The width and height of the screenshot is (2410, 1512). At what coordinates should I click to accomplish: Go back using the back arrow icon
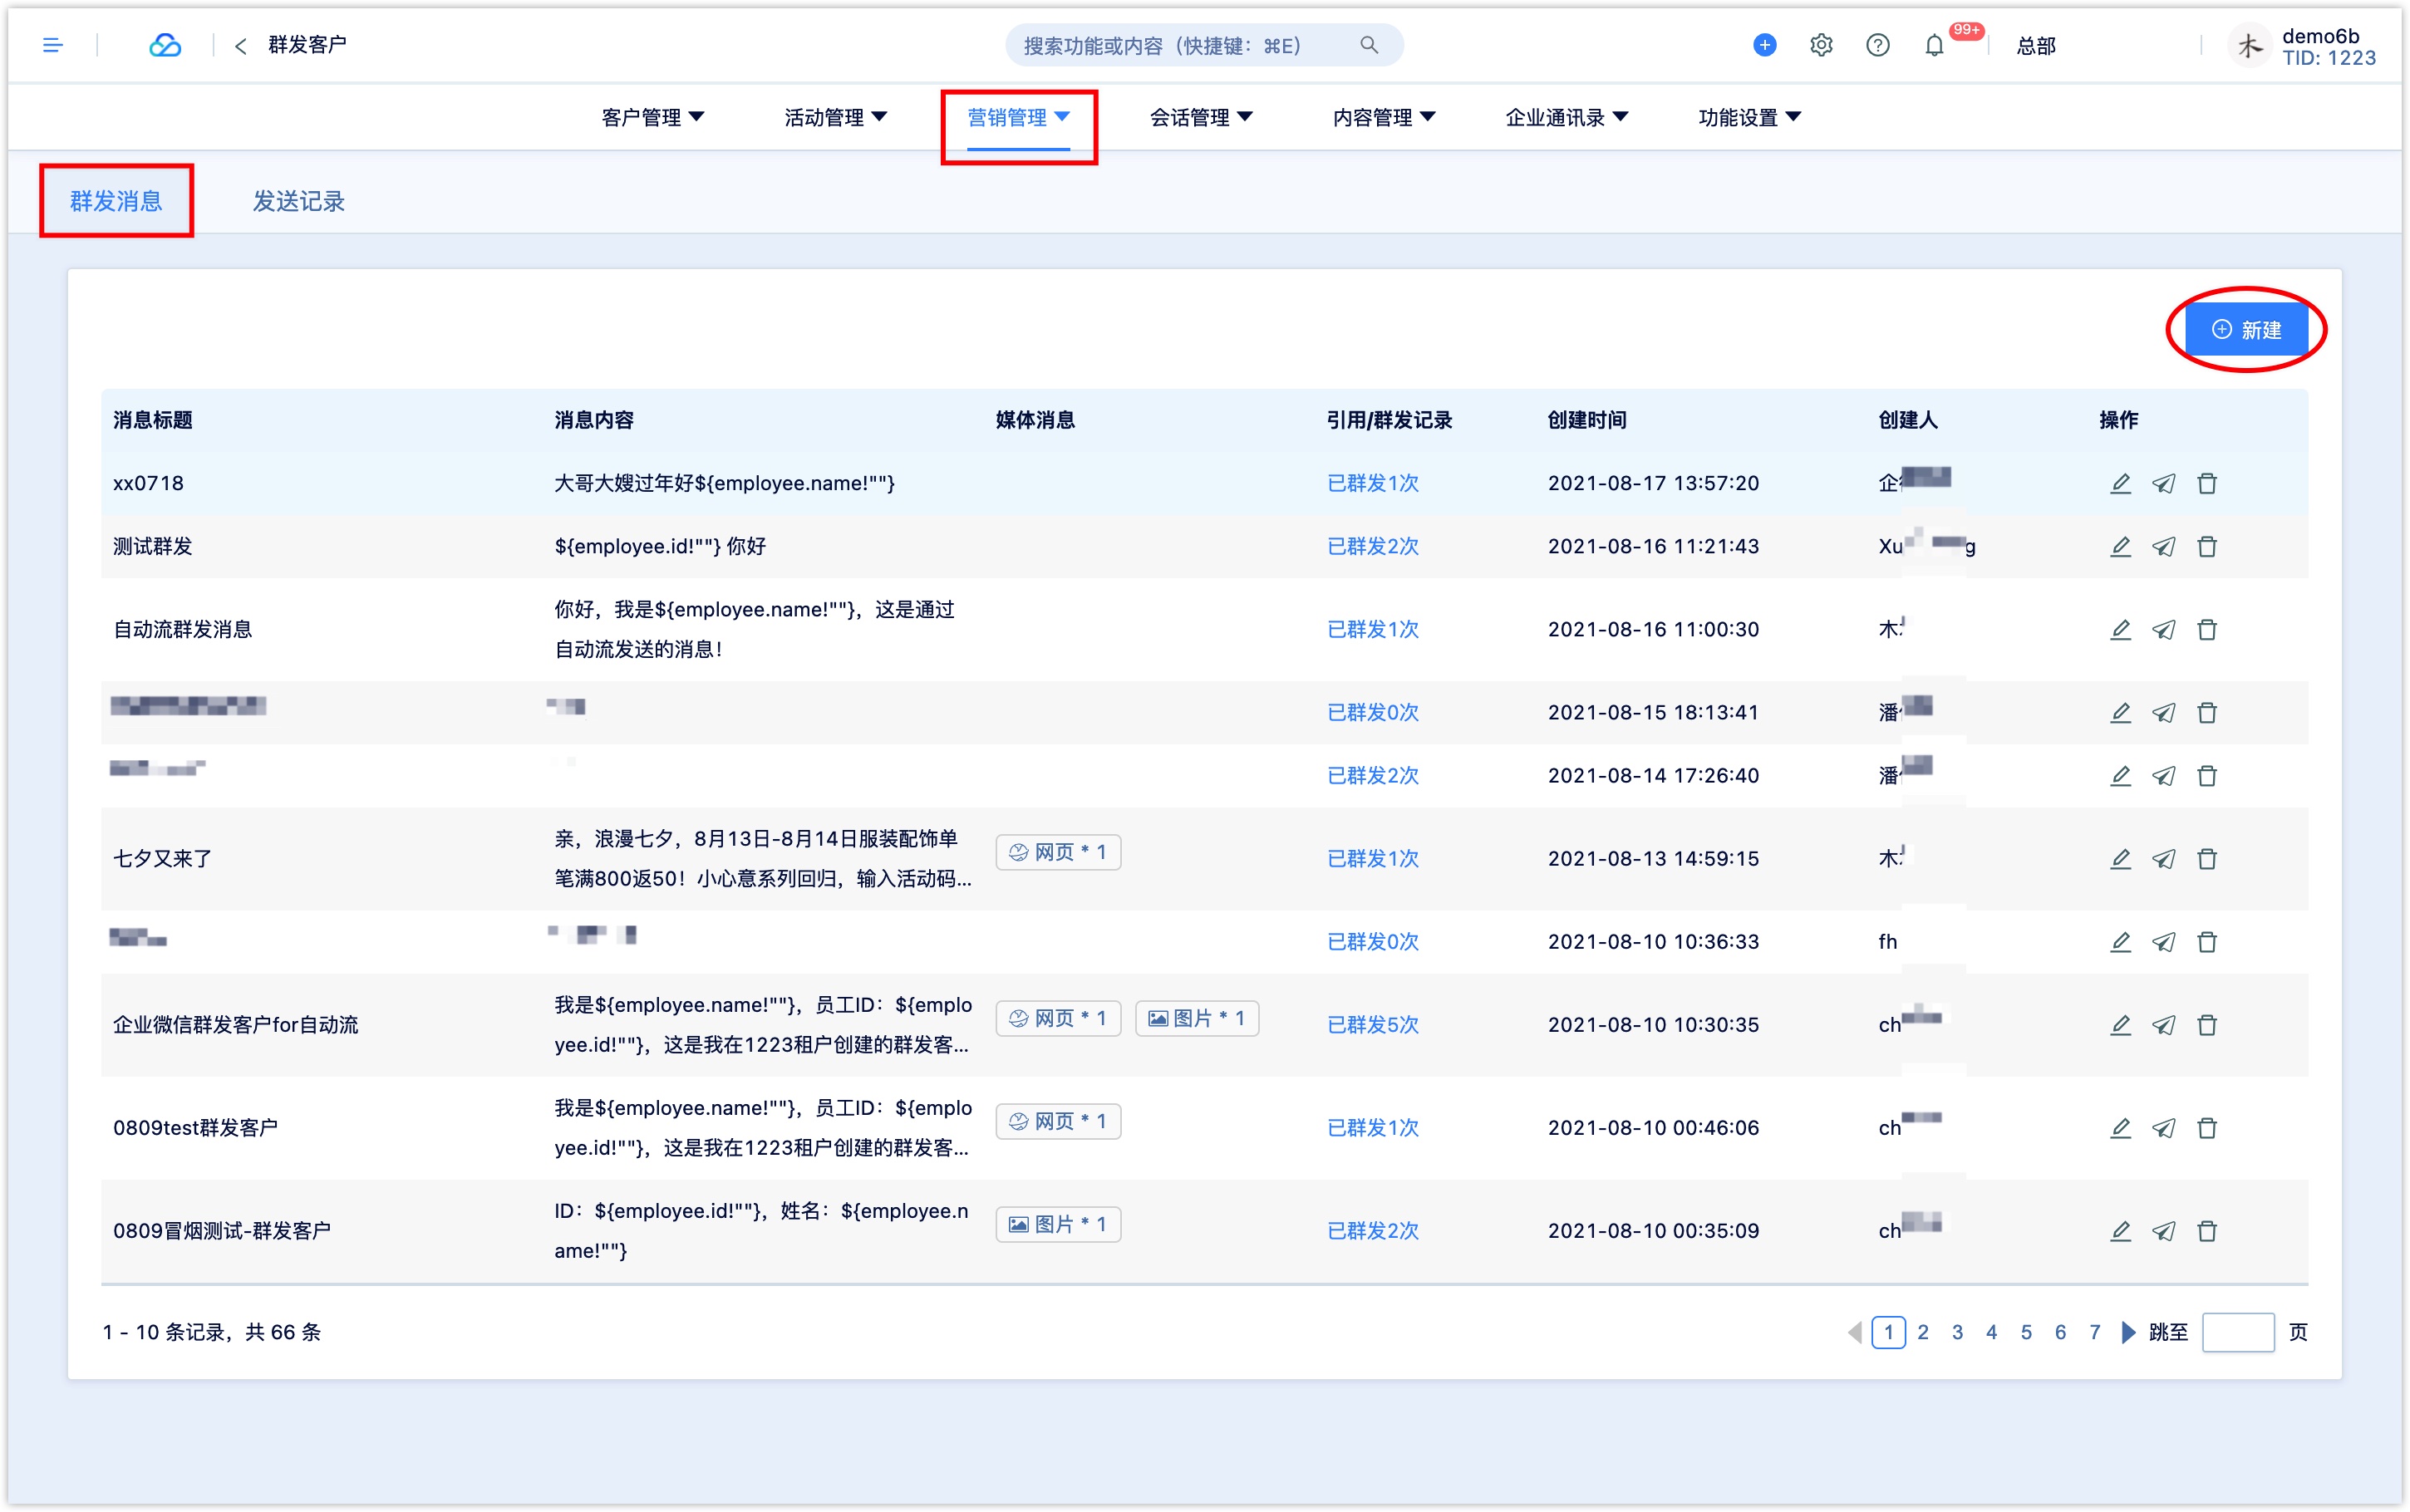240,46
